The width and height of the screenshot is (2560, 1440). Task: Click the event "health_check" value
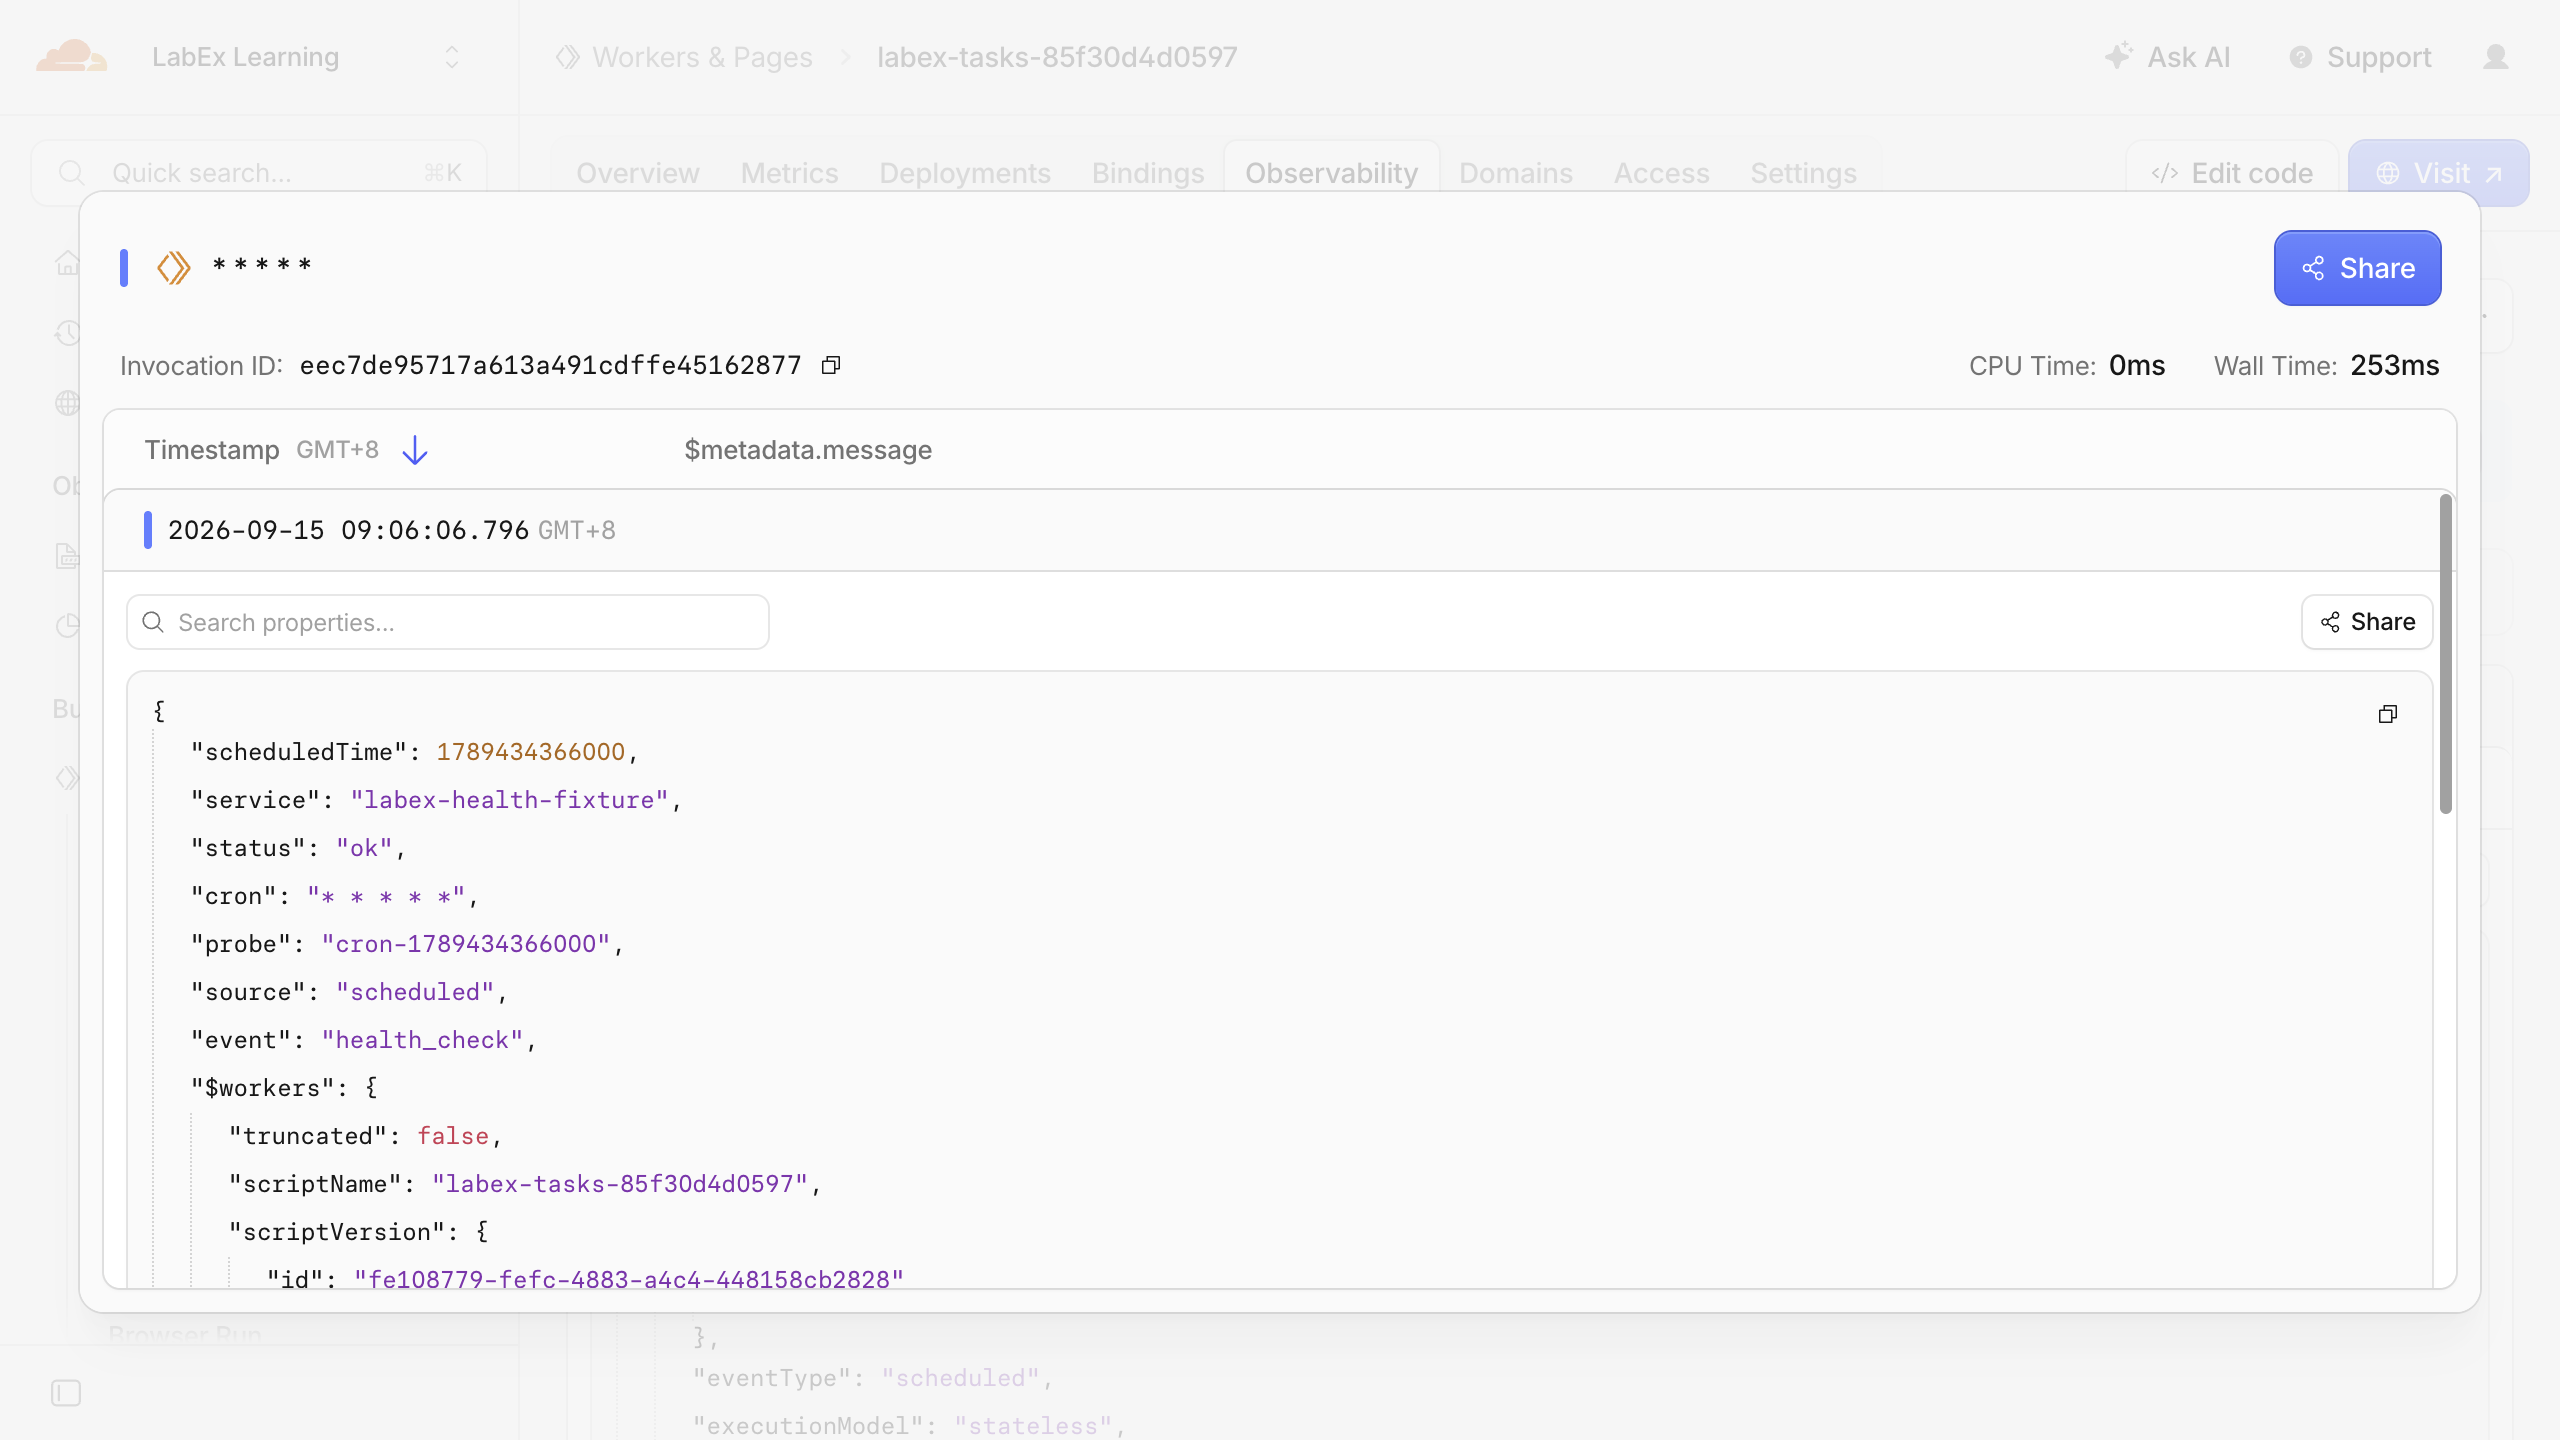[x=422, y=1040]
